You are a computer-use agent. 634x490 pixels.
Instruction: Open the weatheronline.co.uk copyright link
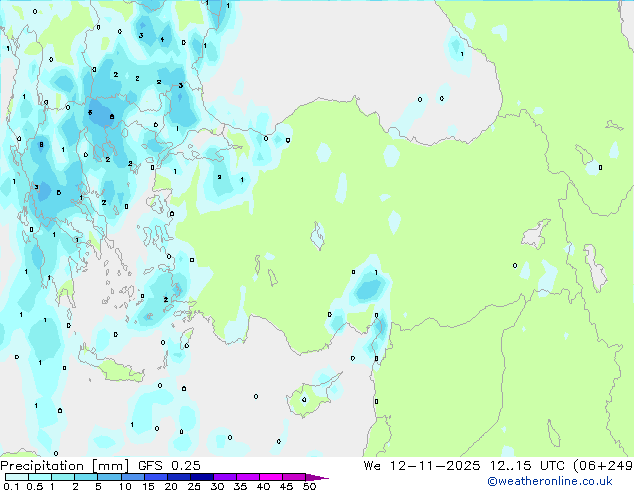549,481
